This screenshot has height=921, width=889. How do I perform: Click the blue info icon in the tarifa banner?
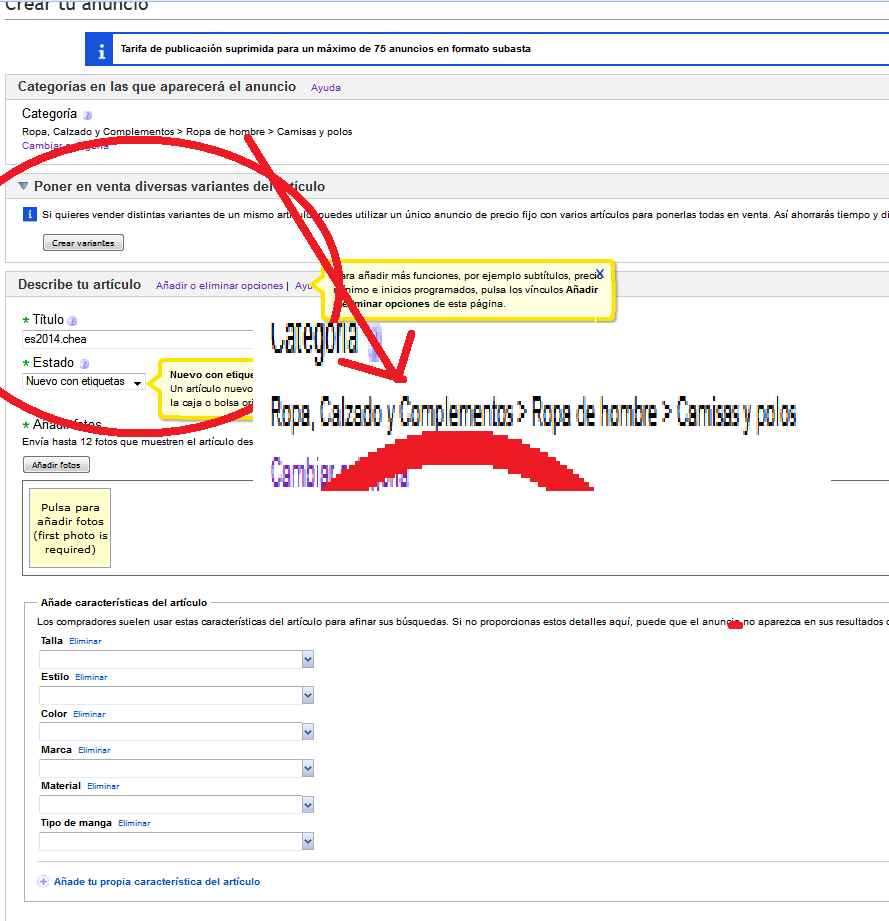coord(99,48)
